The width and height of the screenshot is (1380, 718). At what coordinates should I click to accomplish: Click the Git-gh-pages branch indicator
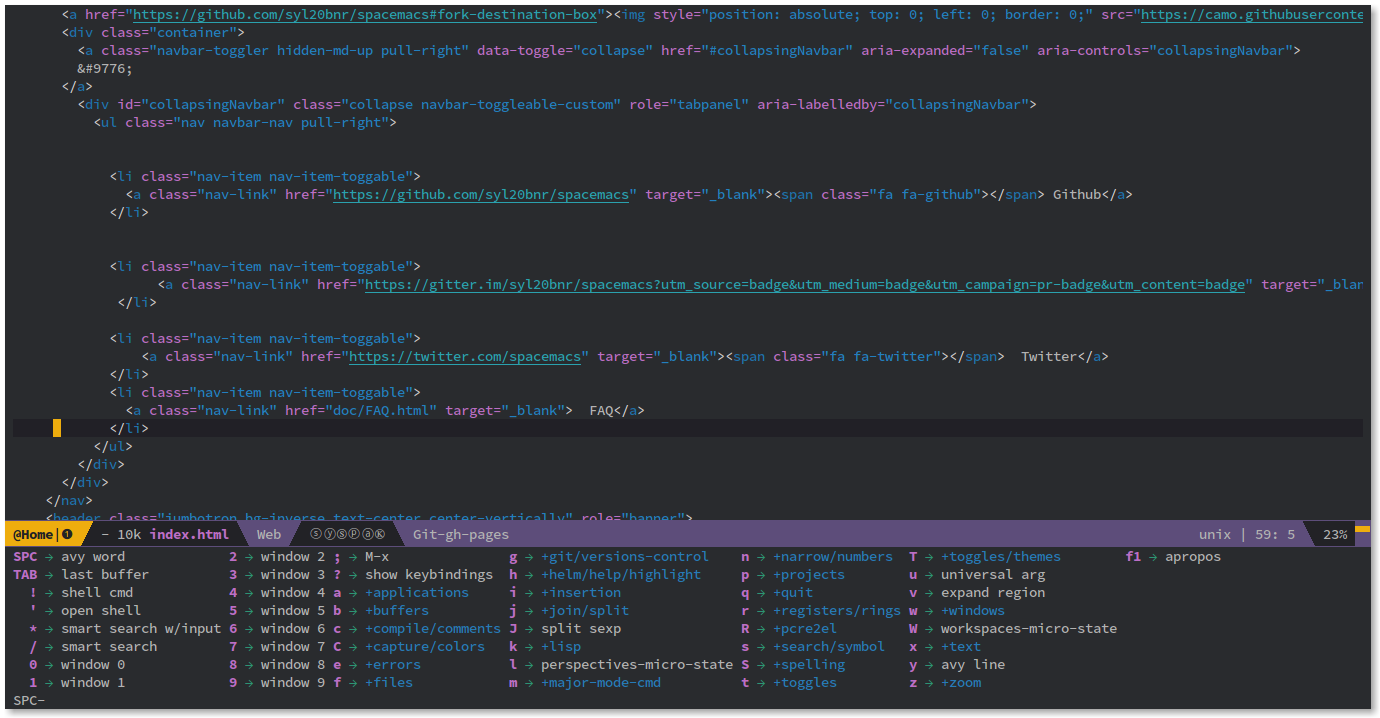tap(460, 533)
